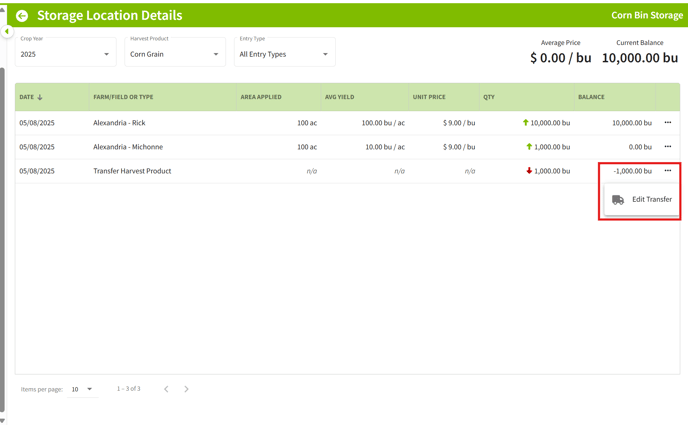
Task: Sort by the Balance column header
Action: click(591, 97)
